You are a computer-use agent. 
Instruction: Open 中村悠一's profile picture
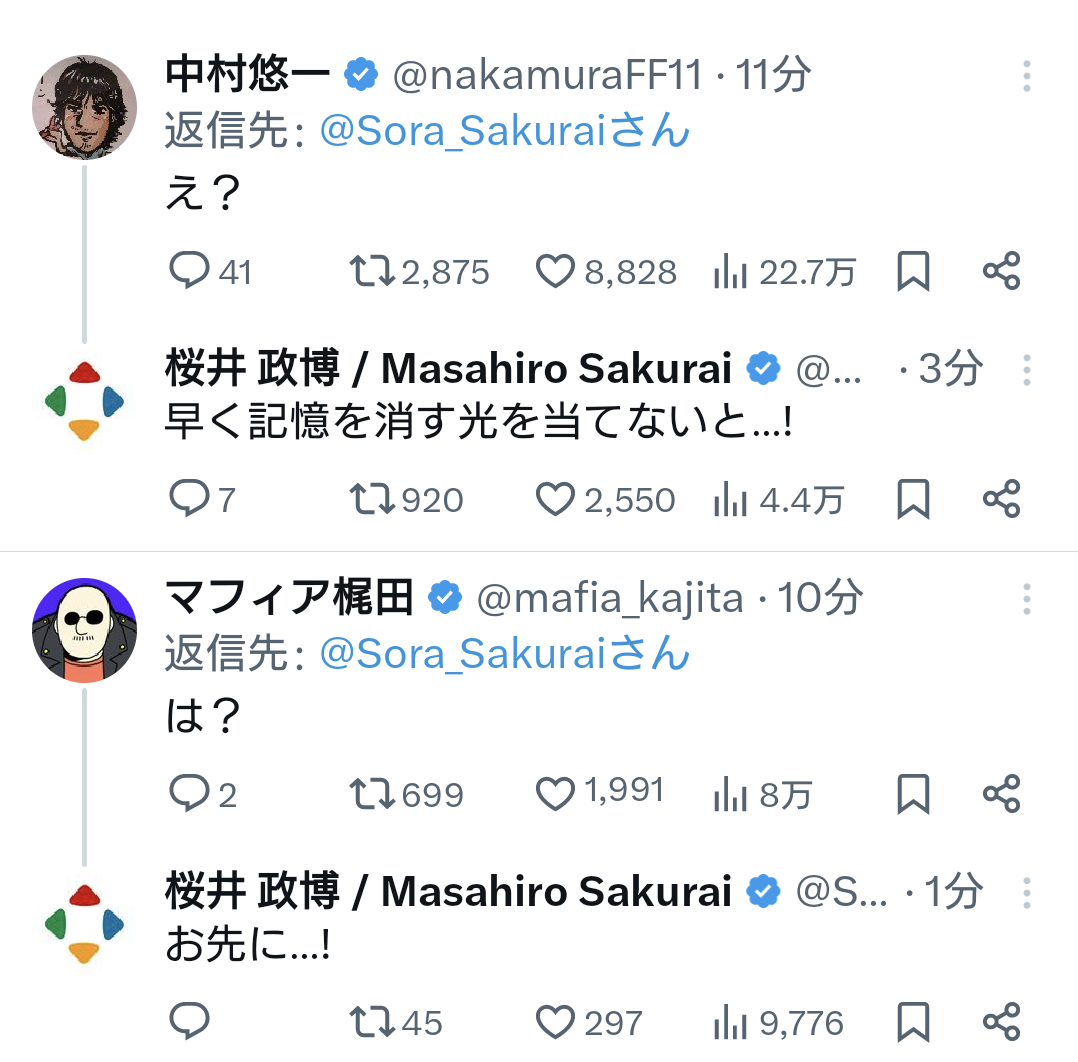pos(84,107)
